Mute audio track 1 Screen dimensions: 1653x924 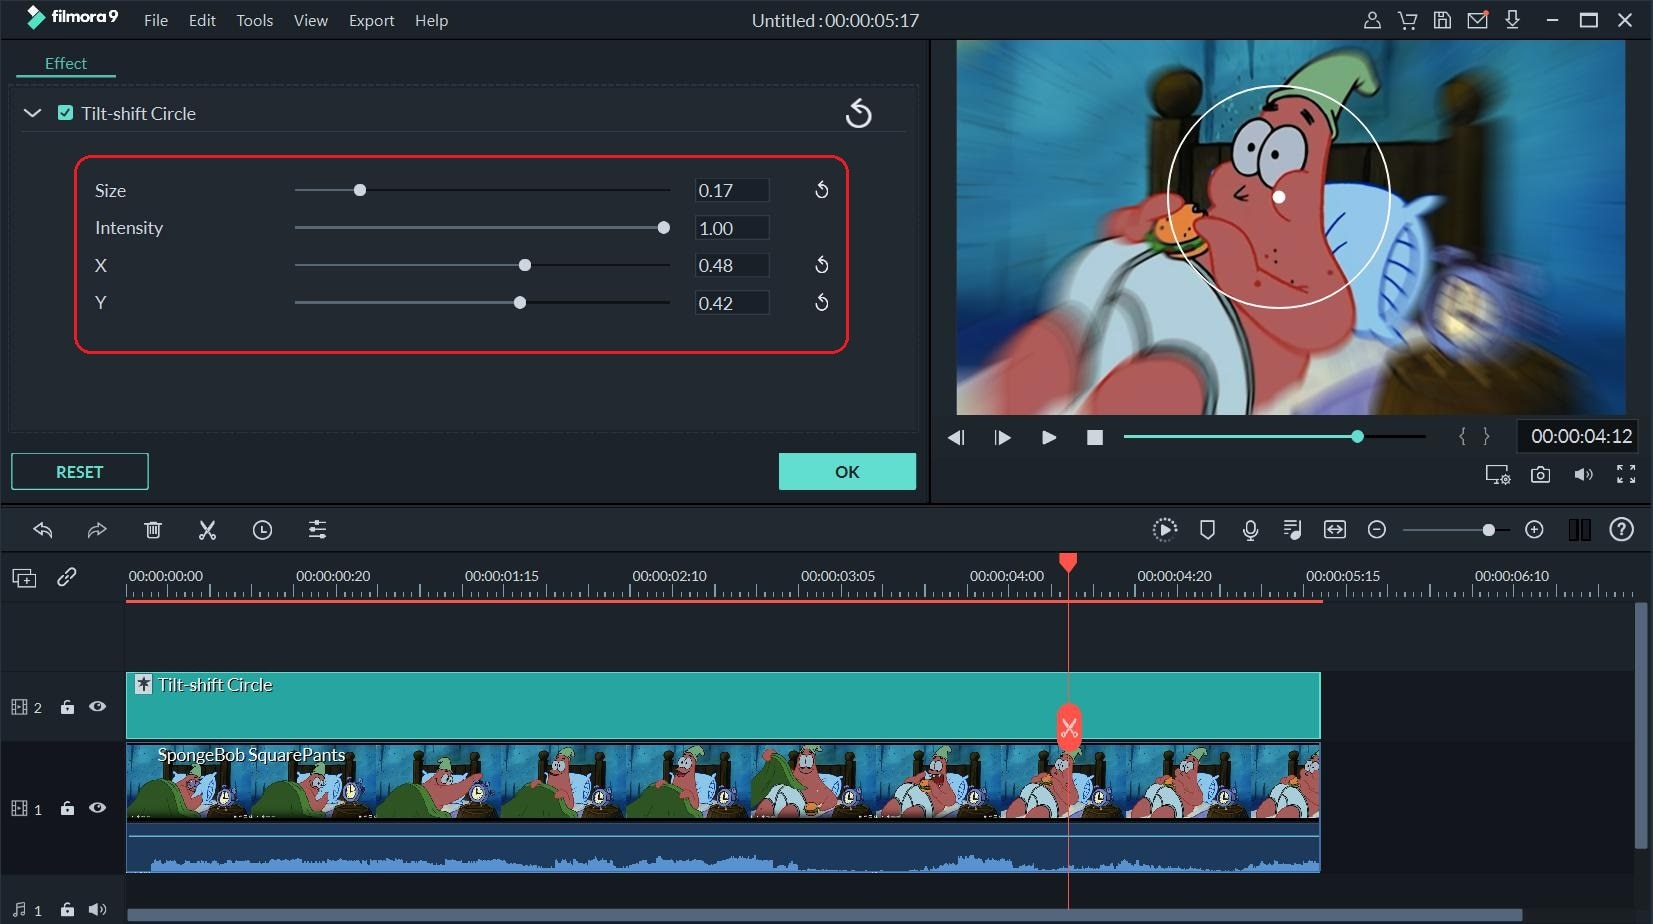click(x=97, y=910)
